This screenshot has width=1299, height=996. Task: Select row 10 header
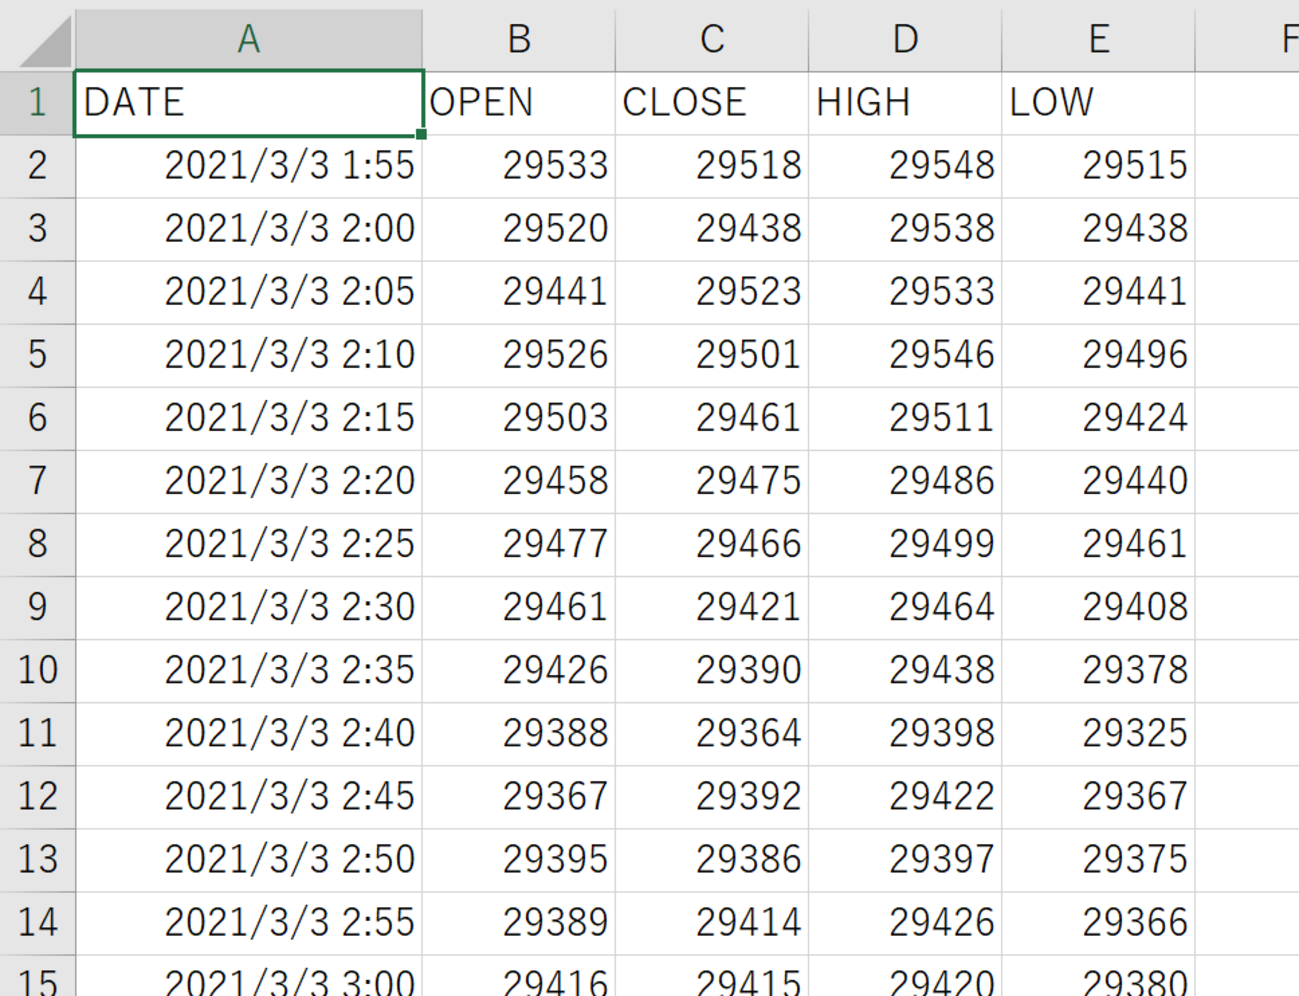(38, 670)
